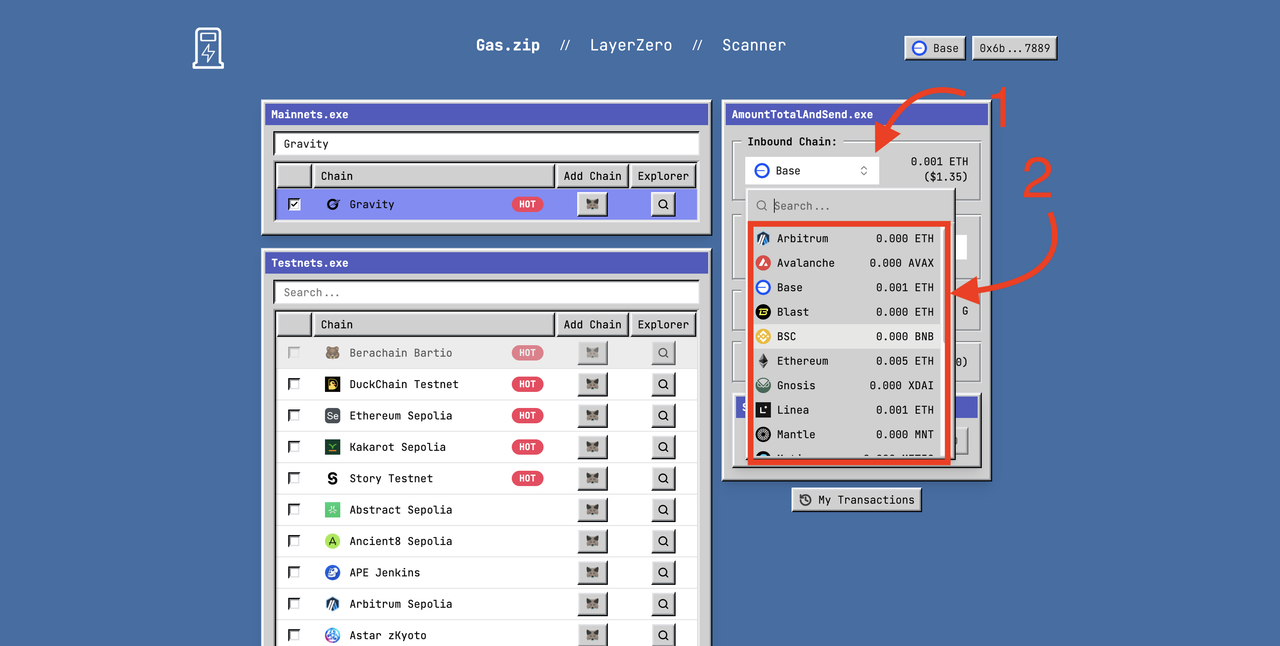Viewport: 1280px width, 646px height.
Task: Go to the LayerZero page
Action: coord(631,45)
